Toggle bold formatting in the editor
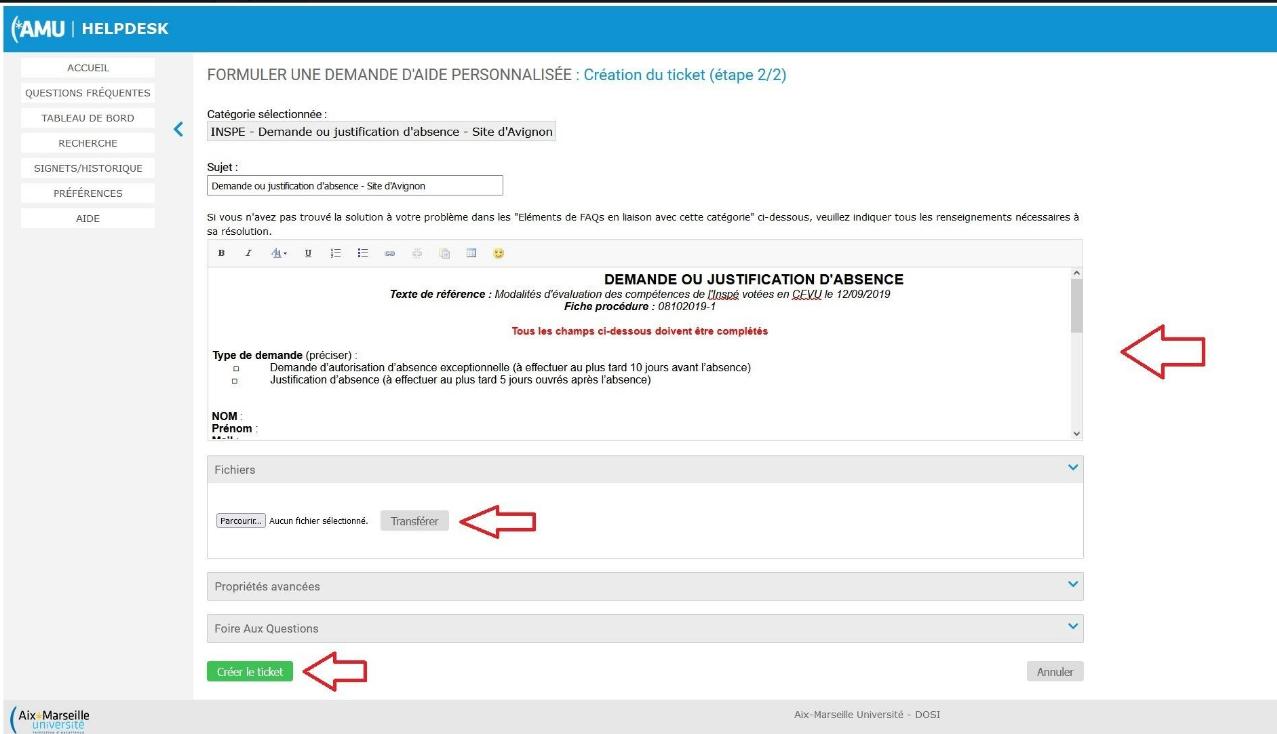Viewport: 1277px width, 734px height. click(x=221, y=254)
